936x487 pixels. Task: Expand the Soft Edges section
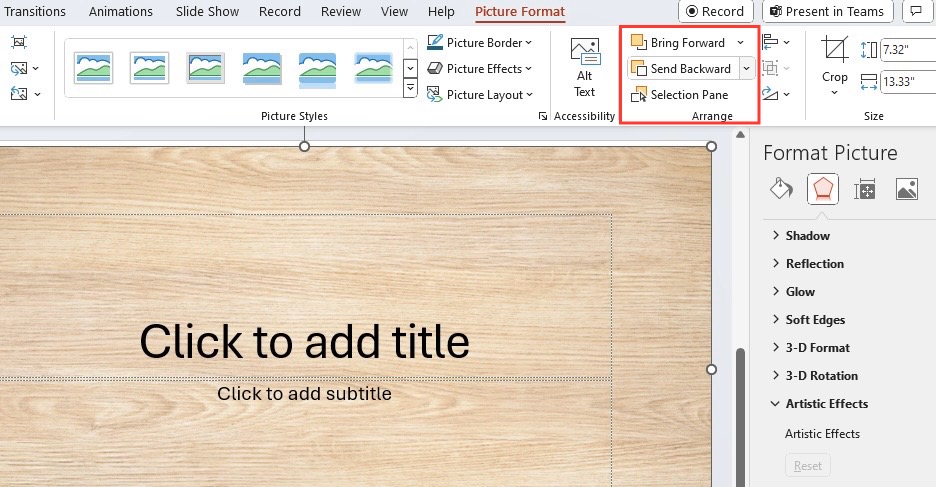tap(808, 319)
